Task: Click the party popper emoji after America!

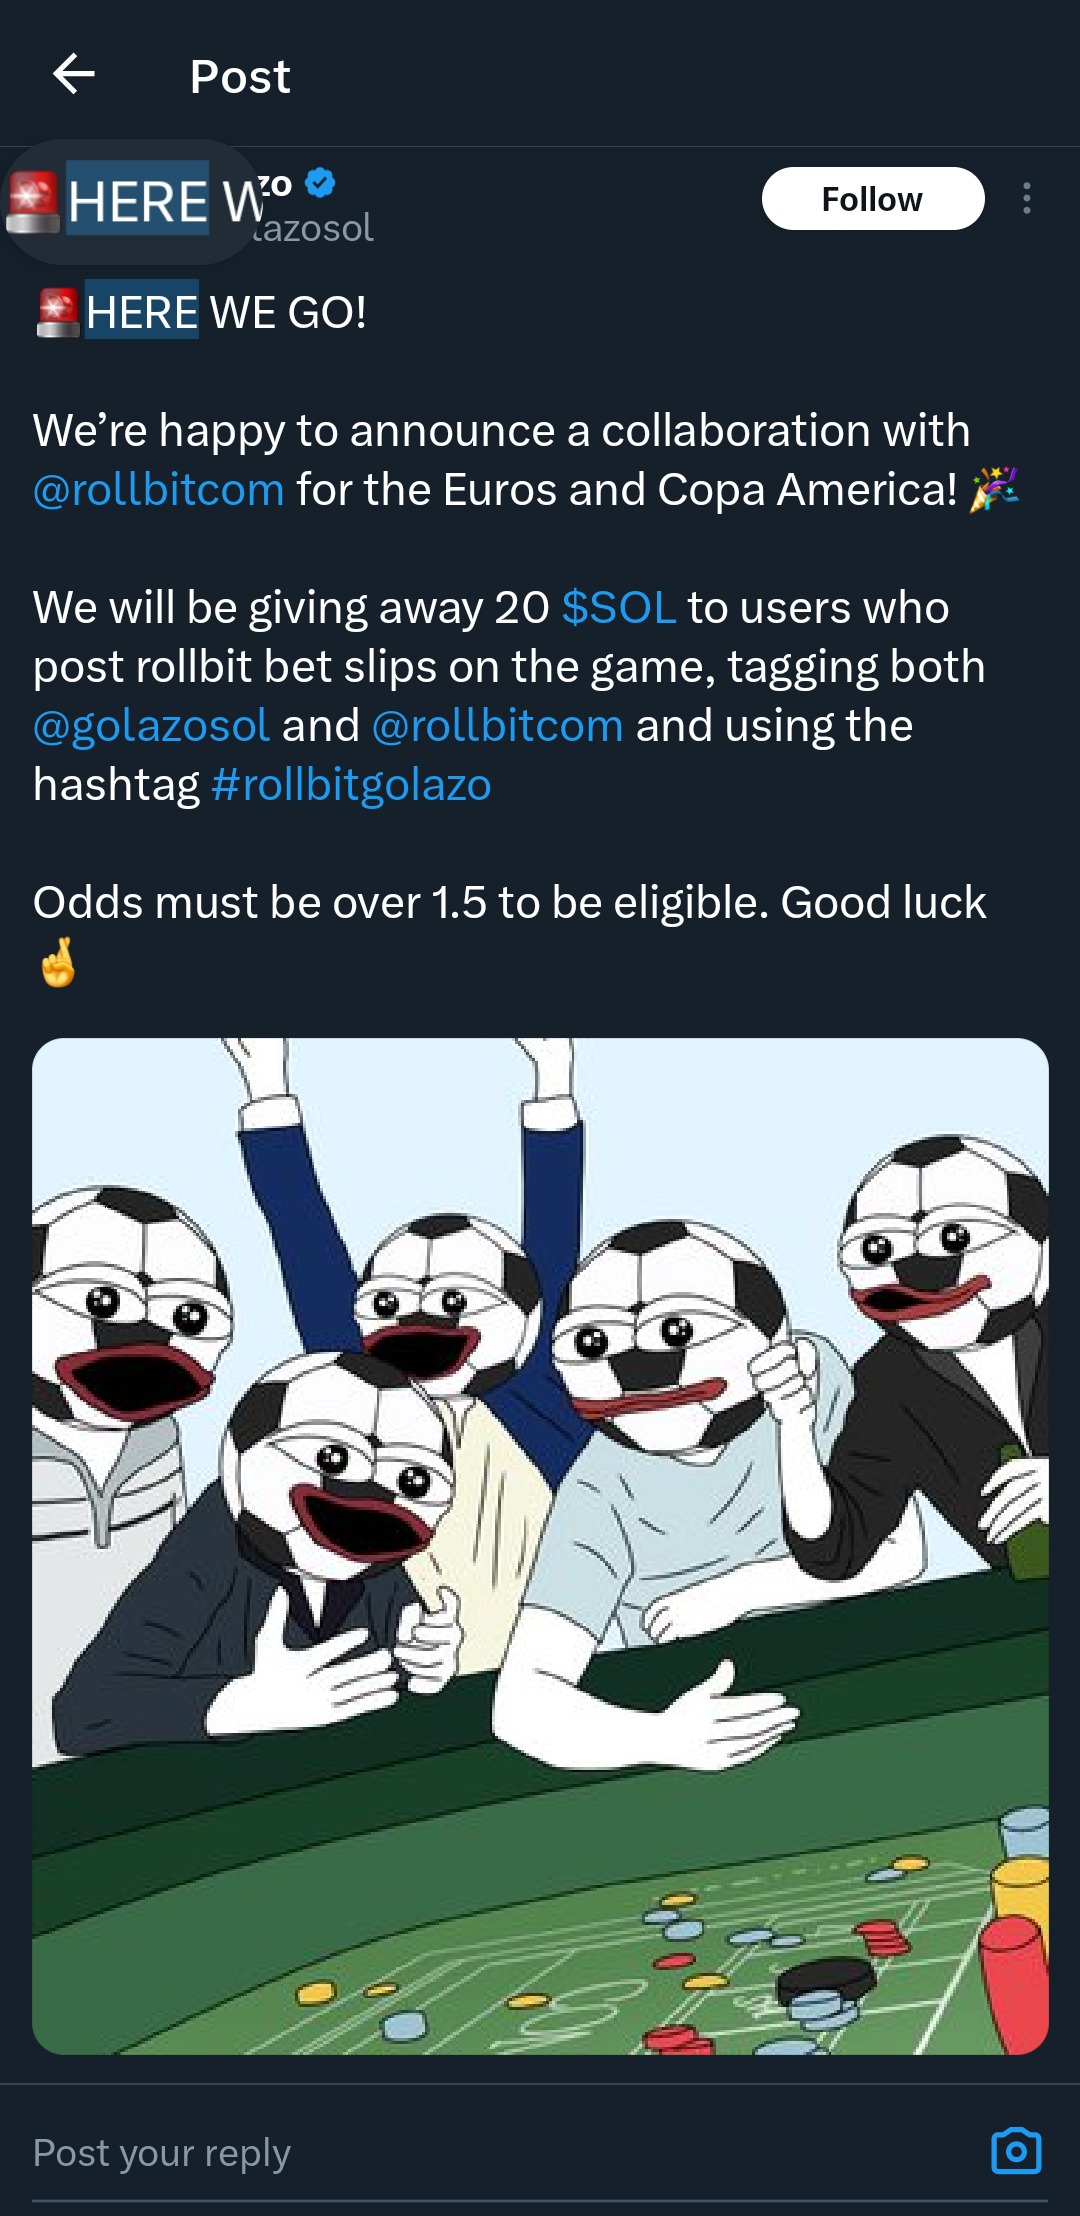Action: pyautogui.click(x=994, y=490)
